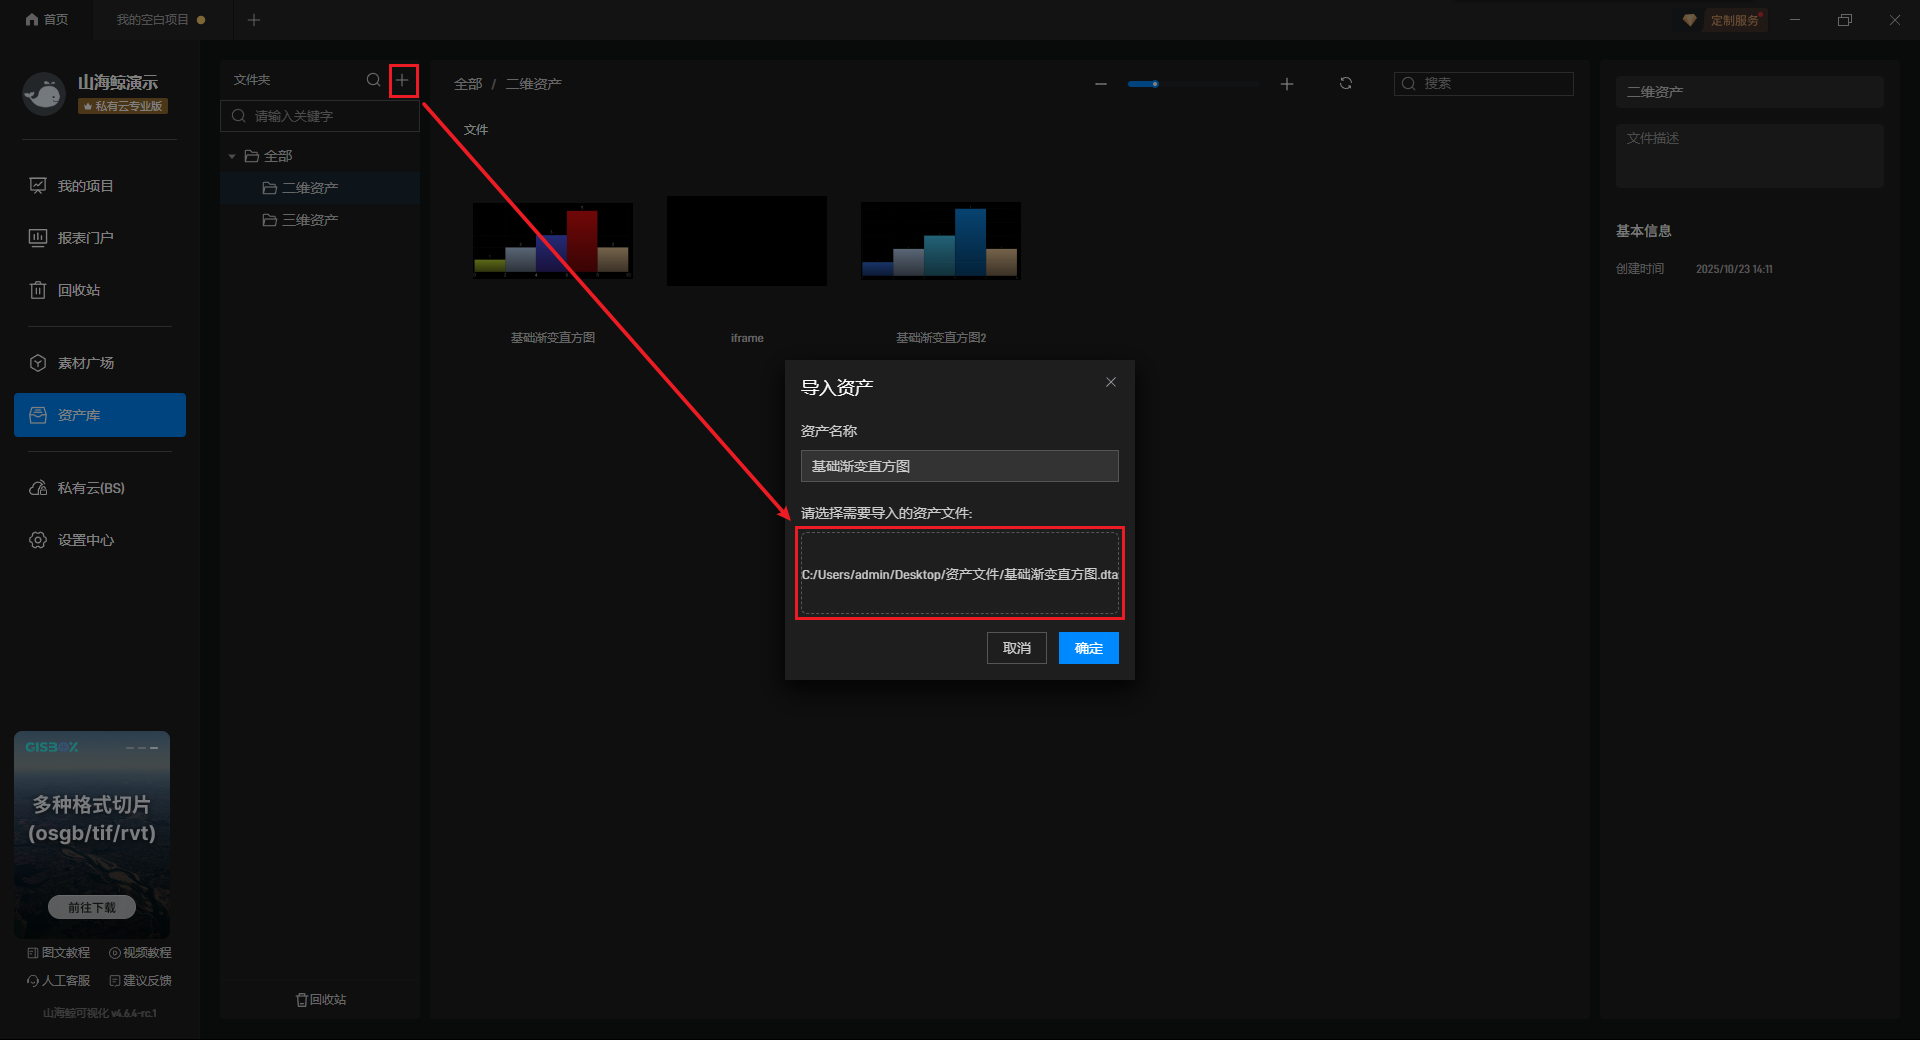Click the 定制服务 diamond button

tap(1724, 20)
